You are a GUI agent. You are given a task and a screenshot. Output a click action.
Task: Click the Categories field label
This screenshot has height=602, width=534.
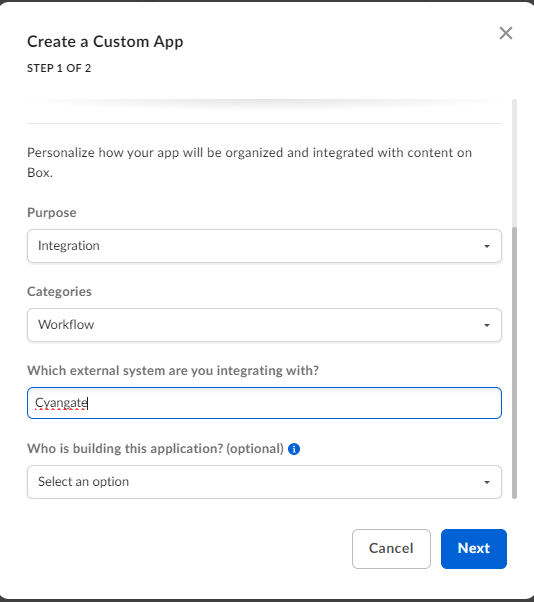[x=60, y=292]
